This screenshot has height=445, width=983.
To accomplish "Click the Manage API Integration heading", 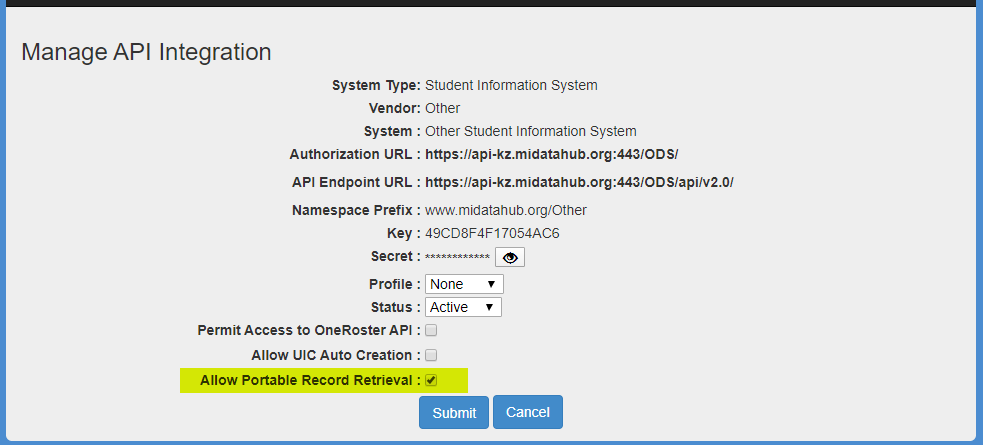I will [x=146, y=52].
